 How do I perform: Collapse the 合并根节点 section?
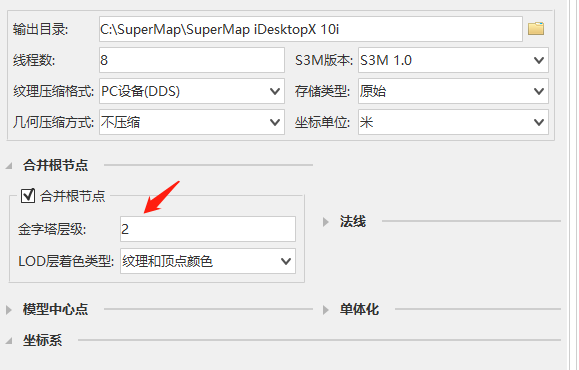click(x=9, y=166)
